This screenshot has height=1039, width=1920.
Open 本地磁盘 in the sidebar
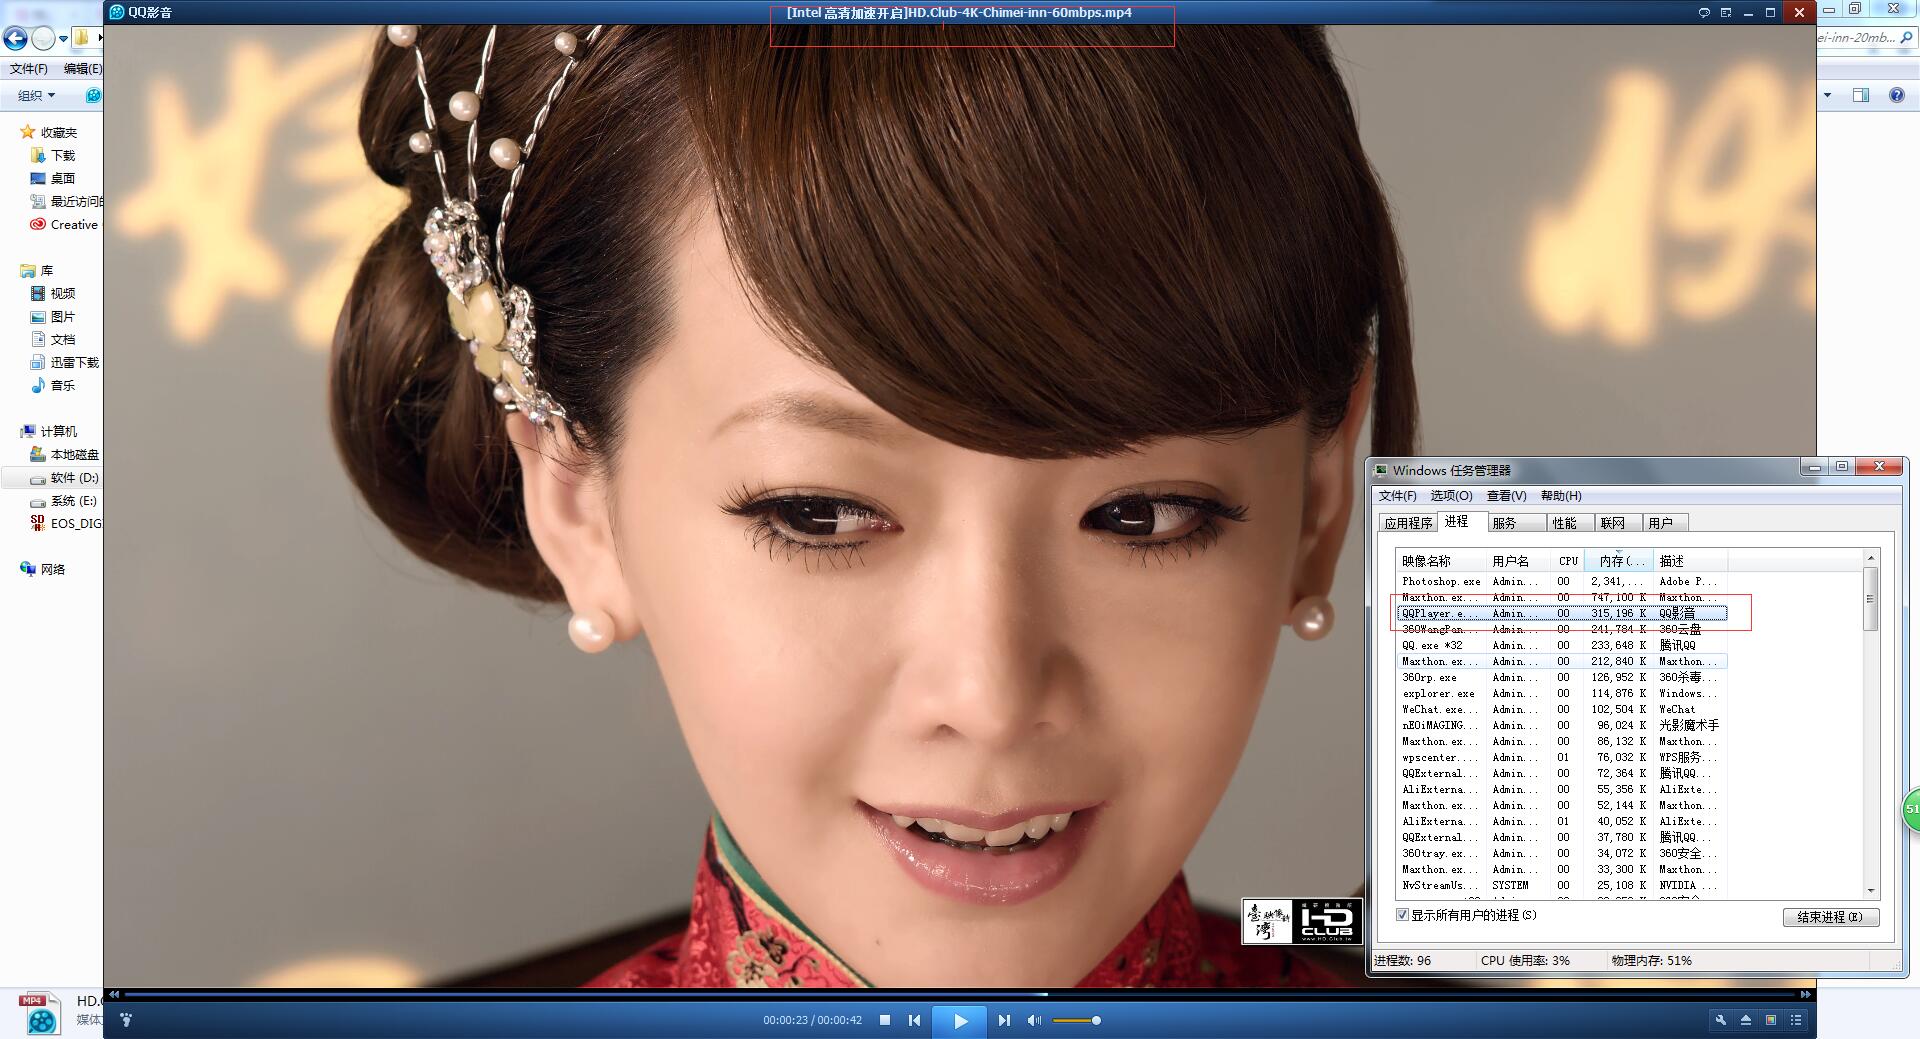coord(65,454)
